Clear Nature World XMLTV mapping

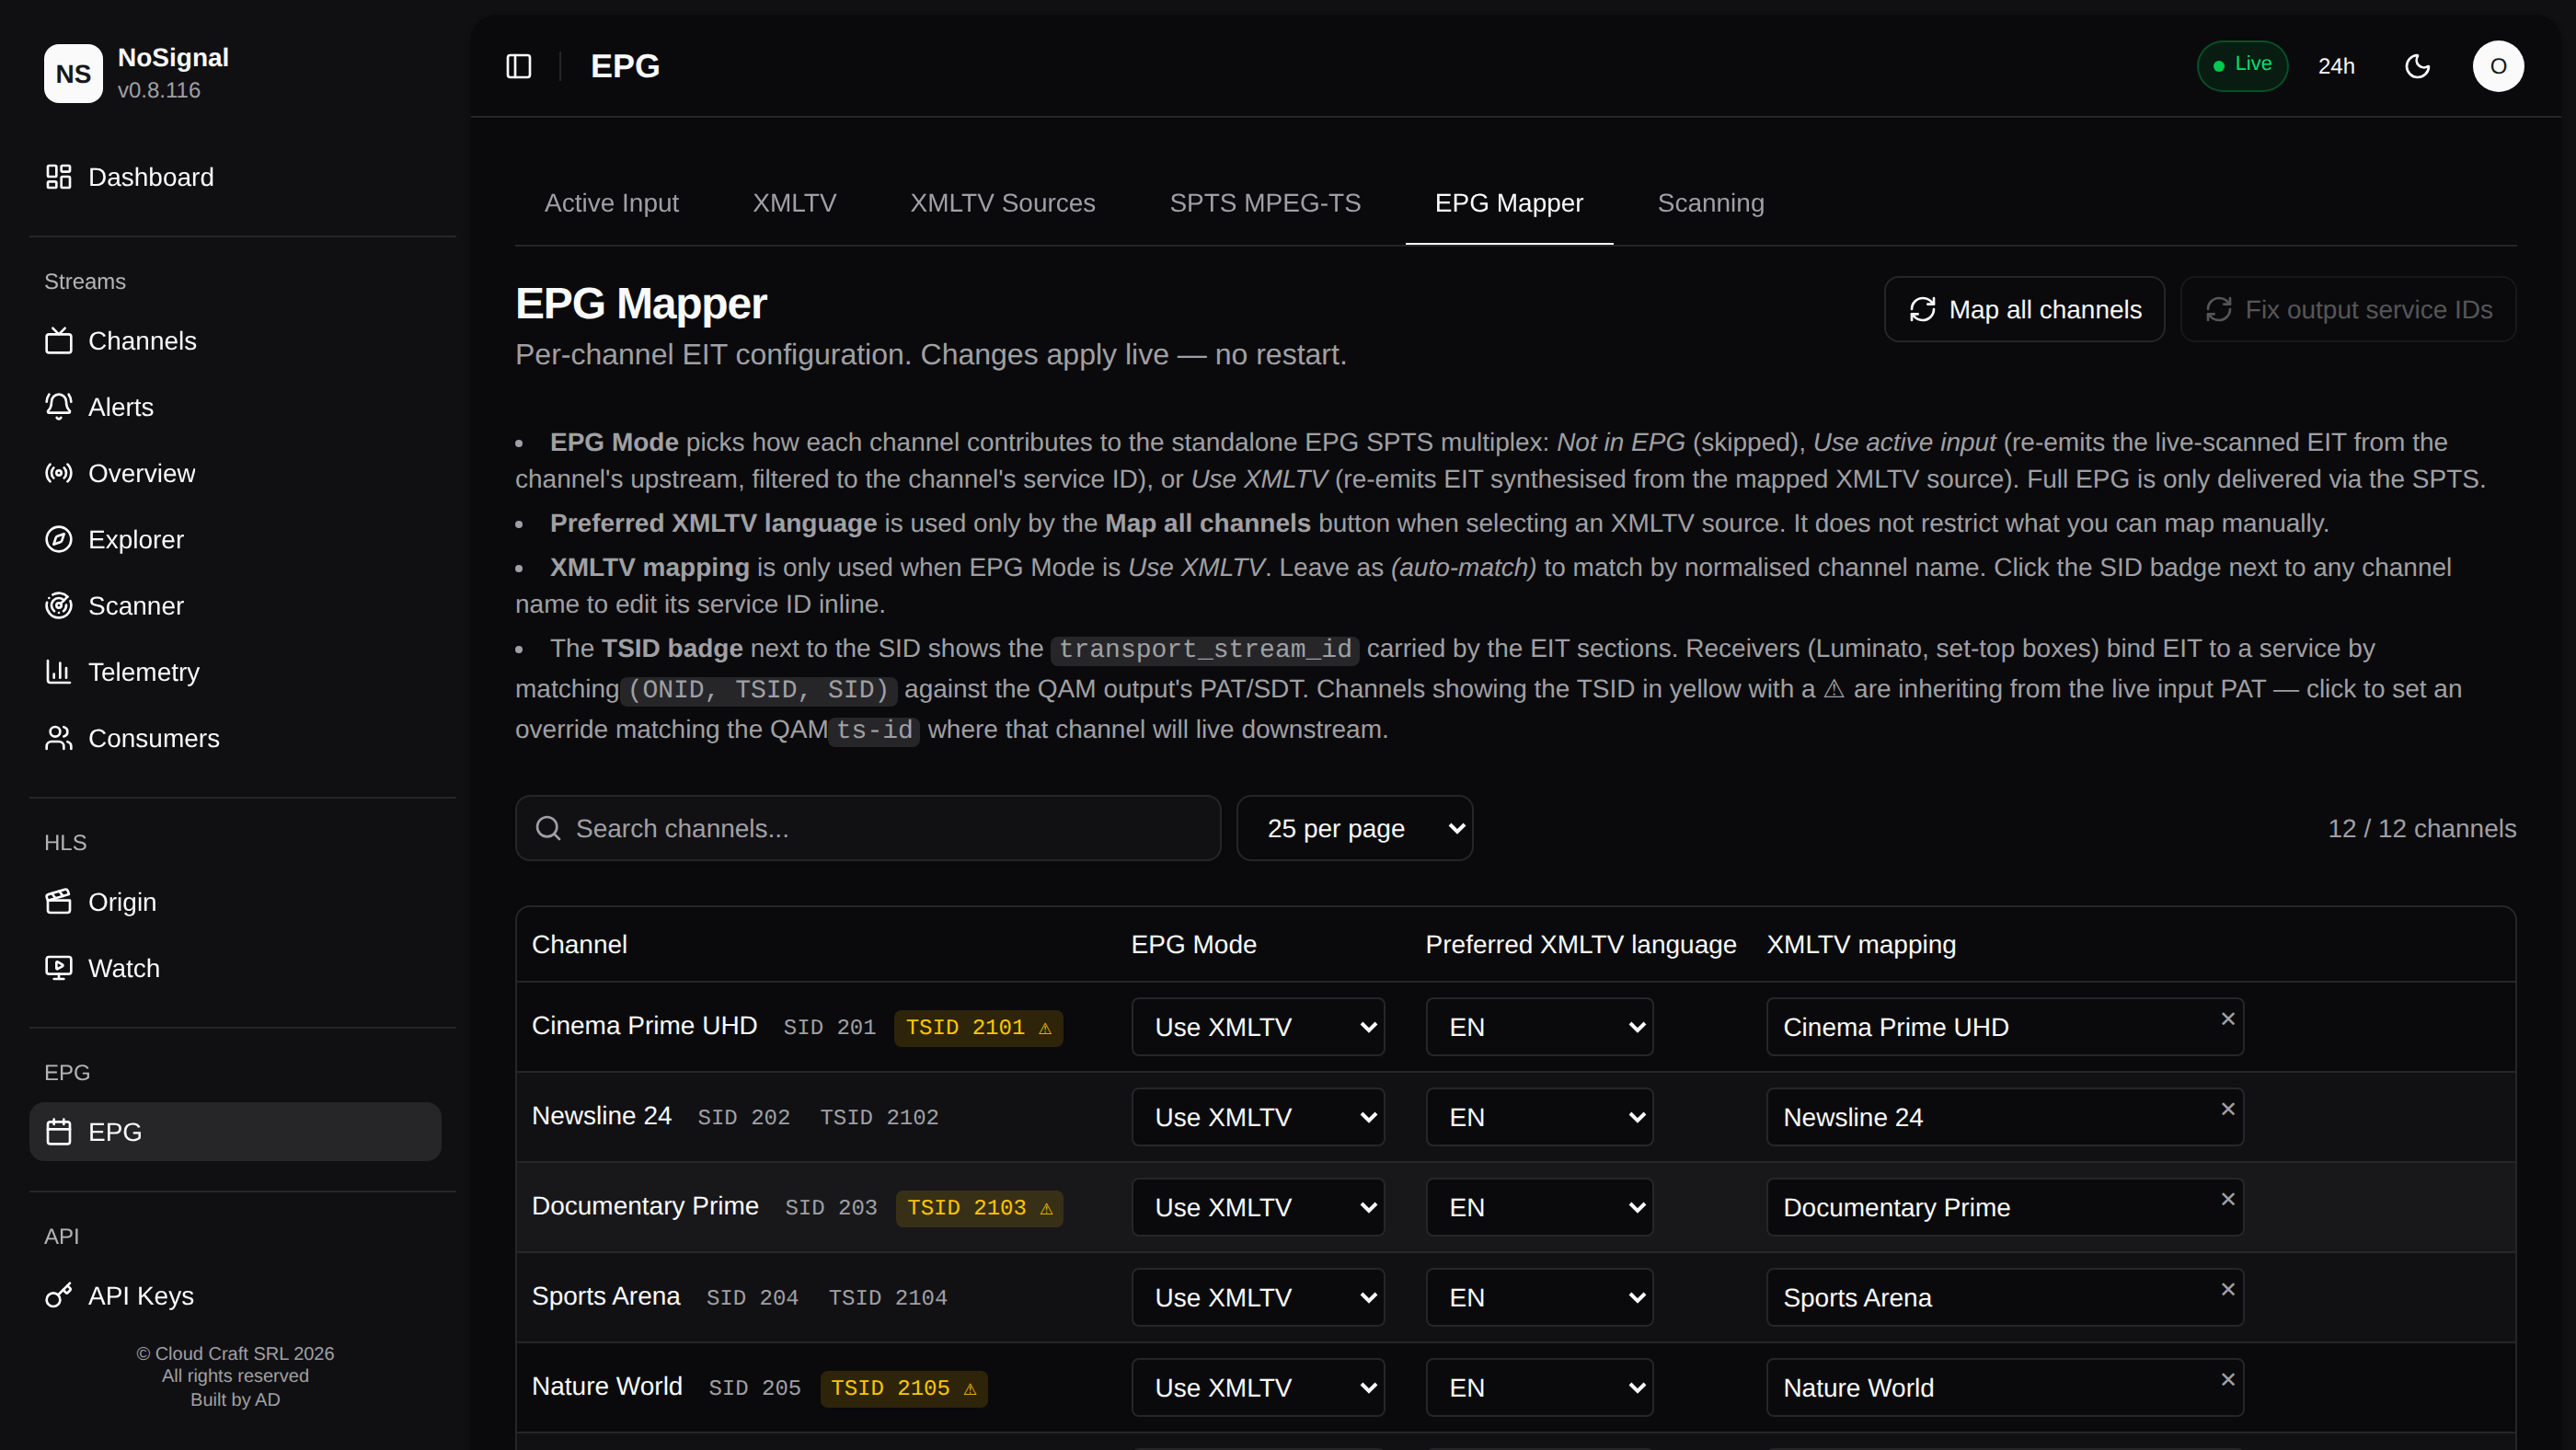tap(2227, 1379)
